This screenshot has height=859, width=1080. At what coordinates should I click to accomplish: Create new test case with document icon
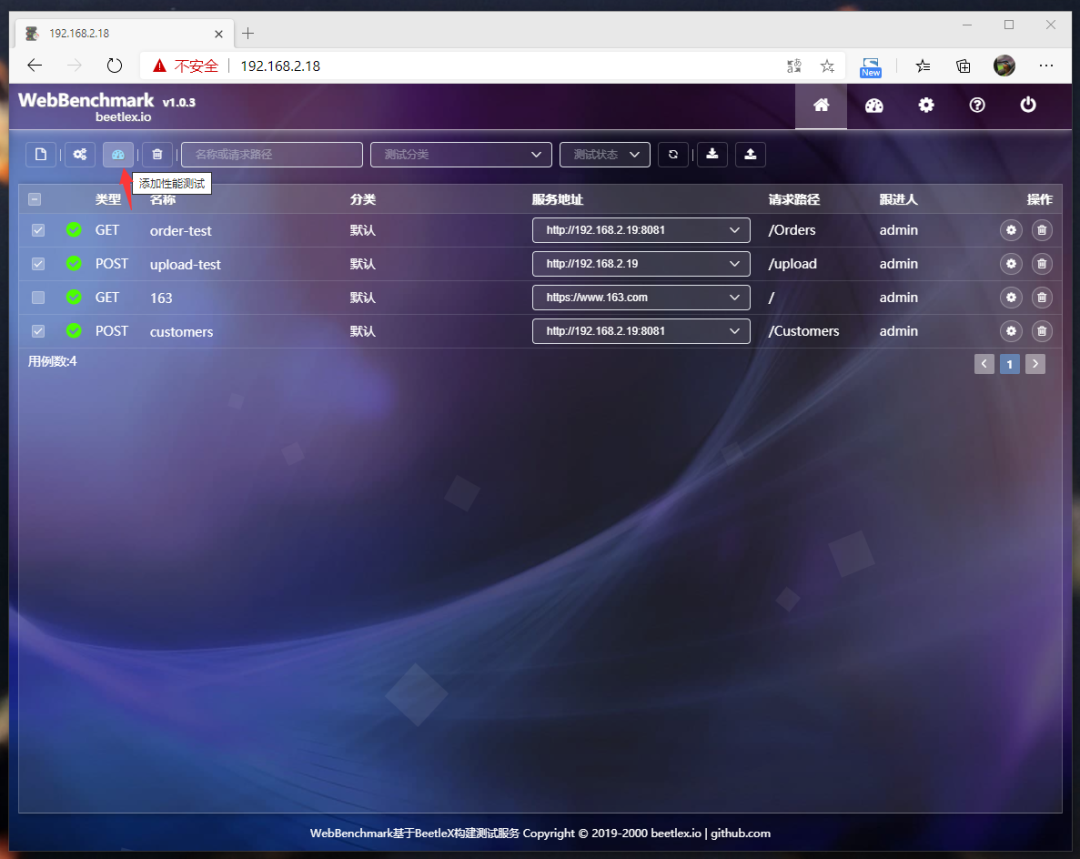pos(41,154)
